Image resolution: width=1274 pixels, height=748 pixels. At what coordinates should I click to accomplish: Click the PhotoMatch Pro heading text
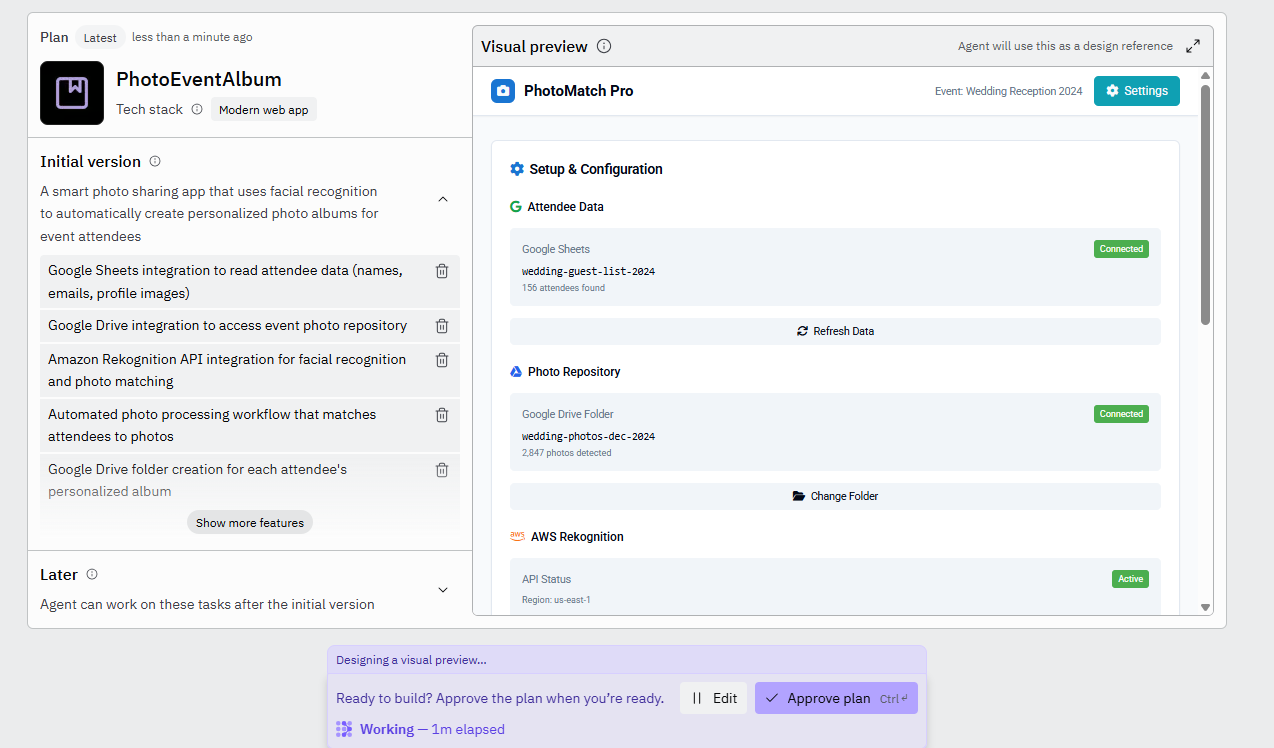coord(578,91)
